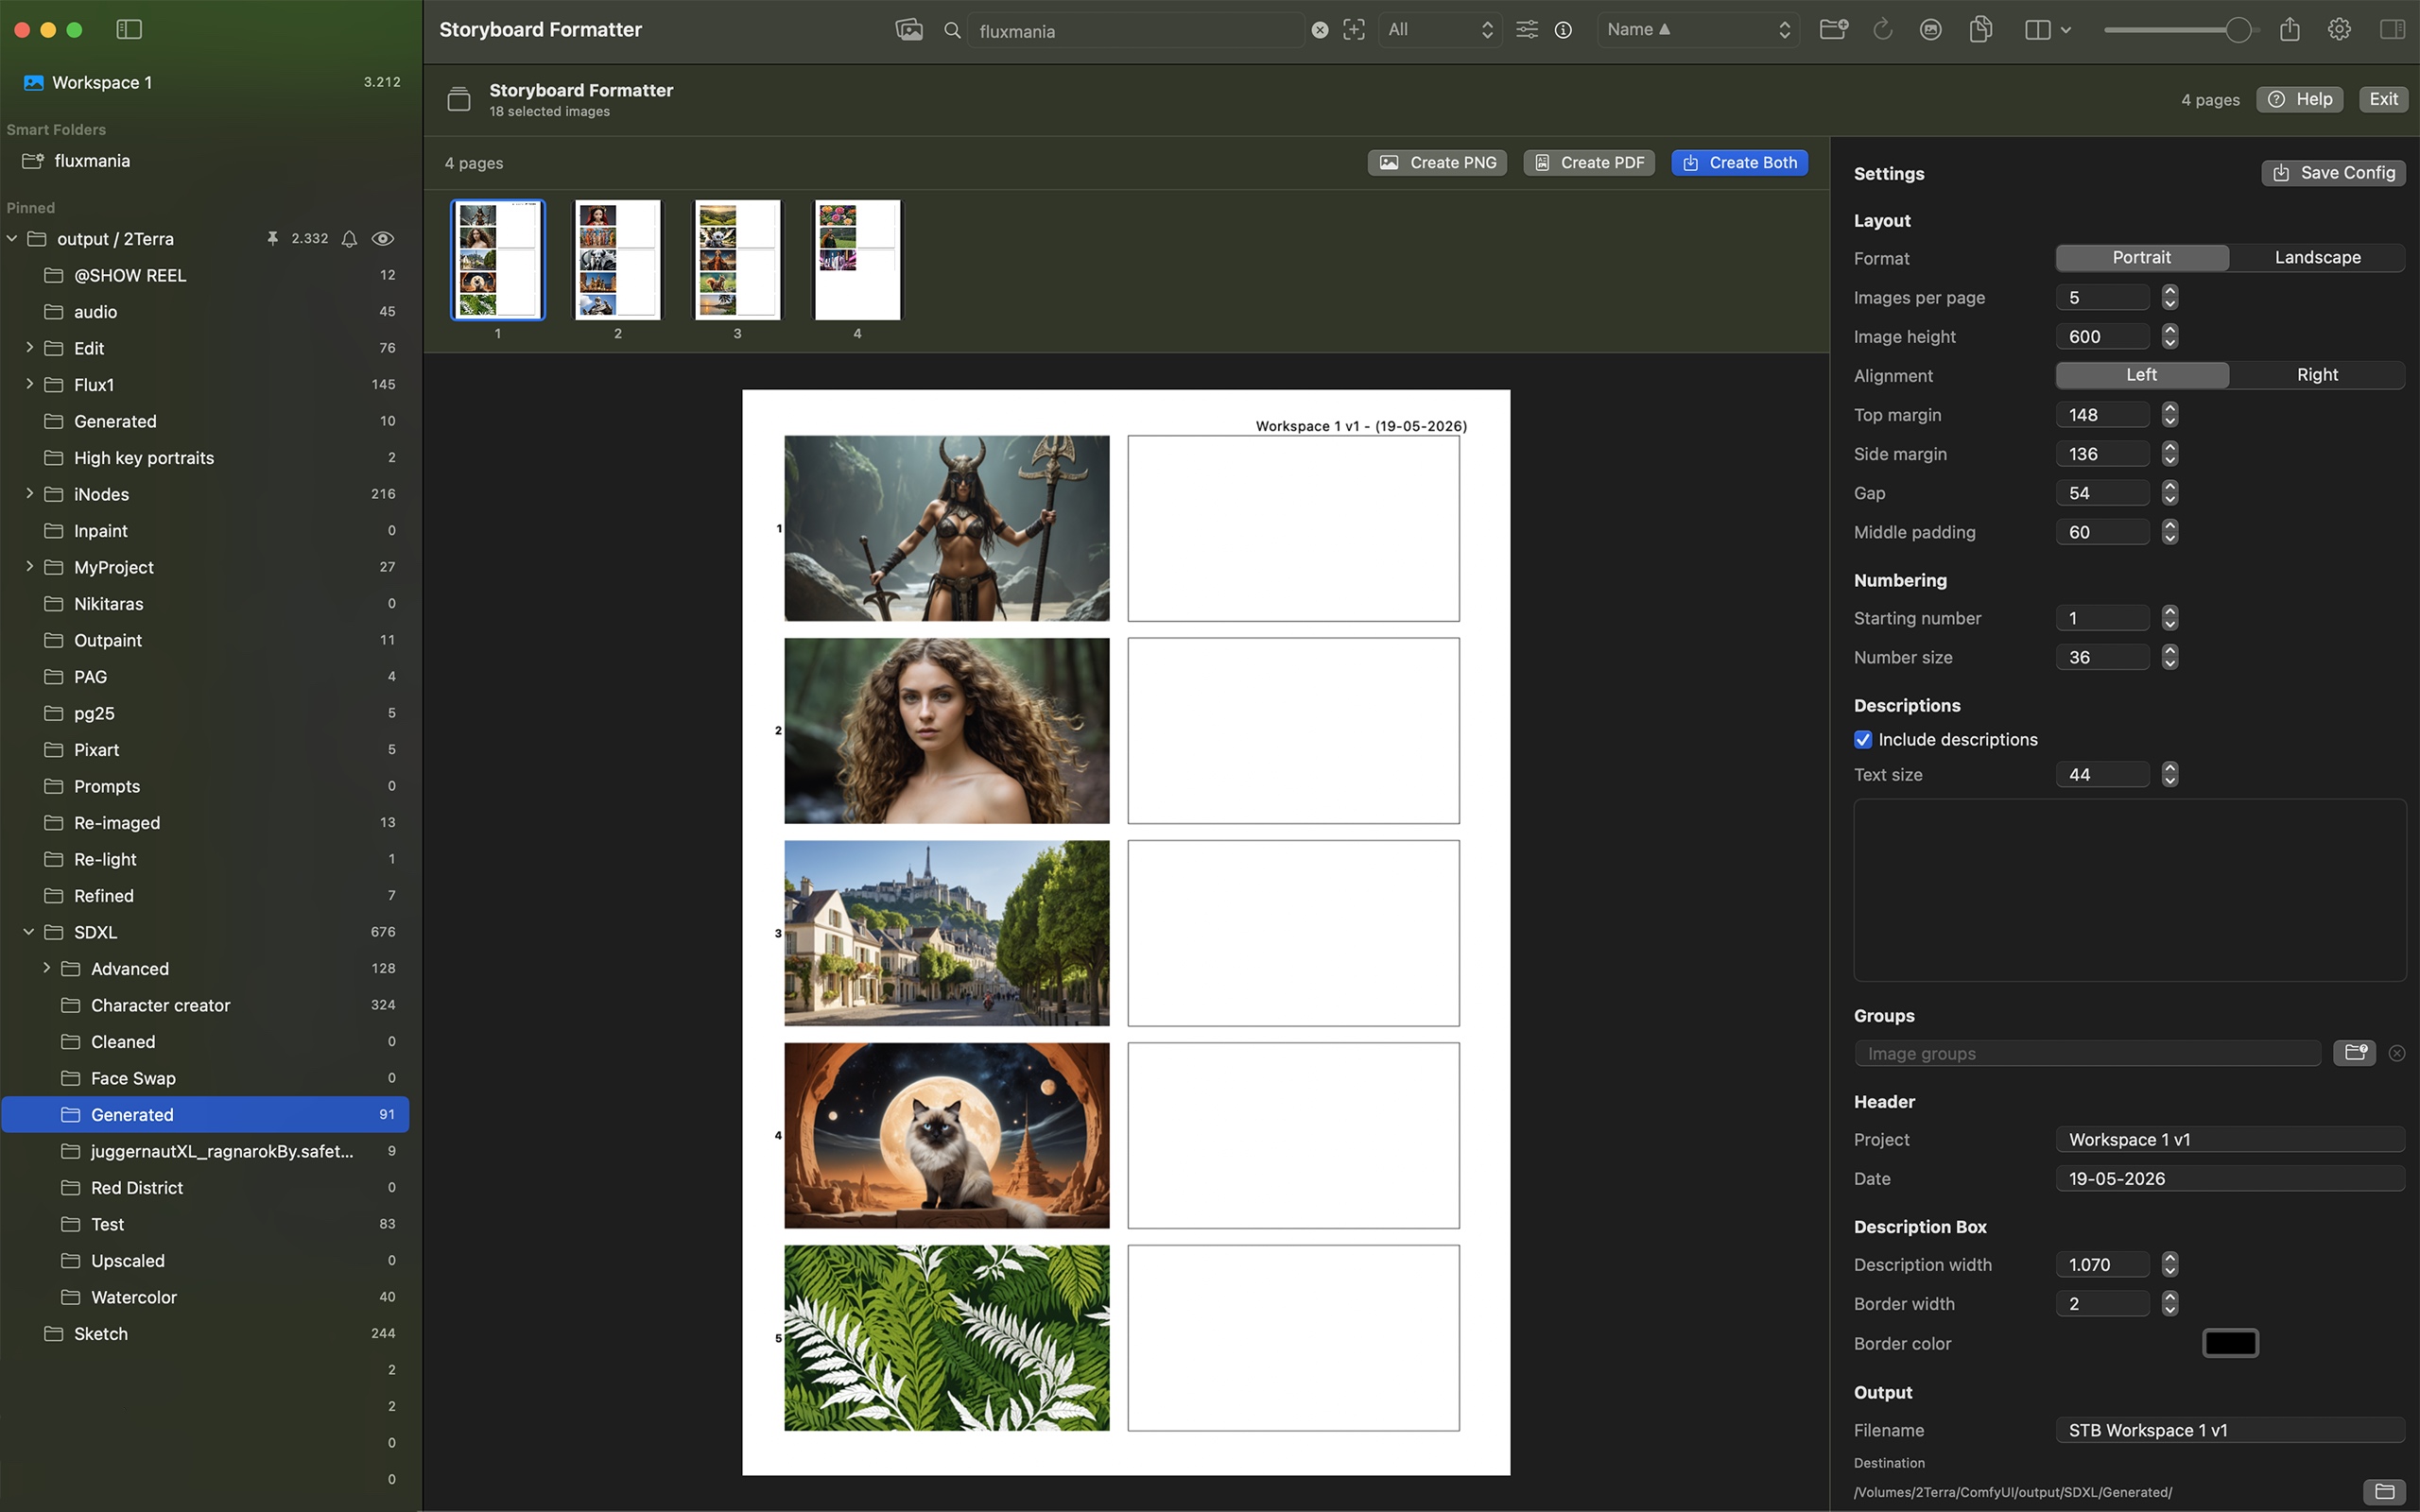Click the search magnifier icon
The image size is (2420, 1512).
pos(952,31)
